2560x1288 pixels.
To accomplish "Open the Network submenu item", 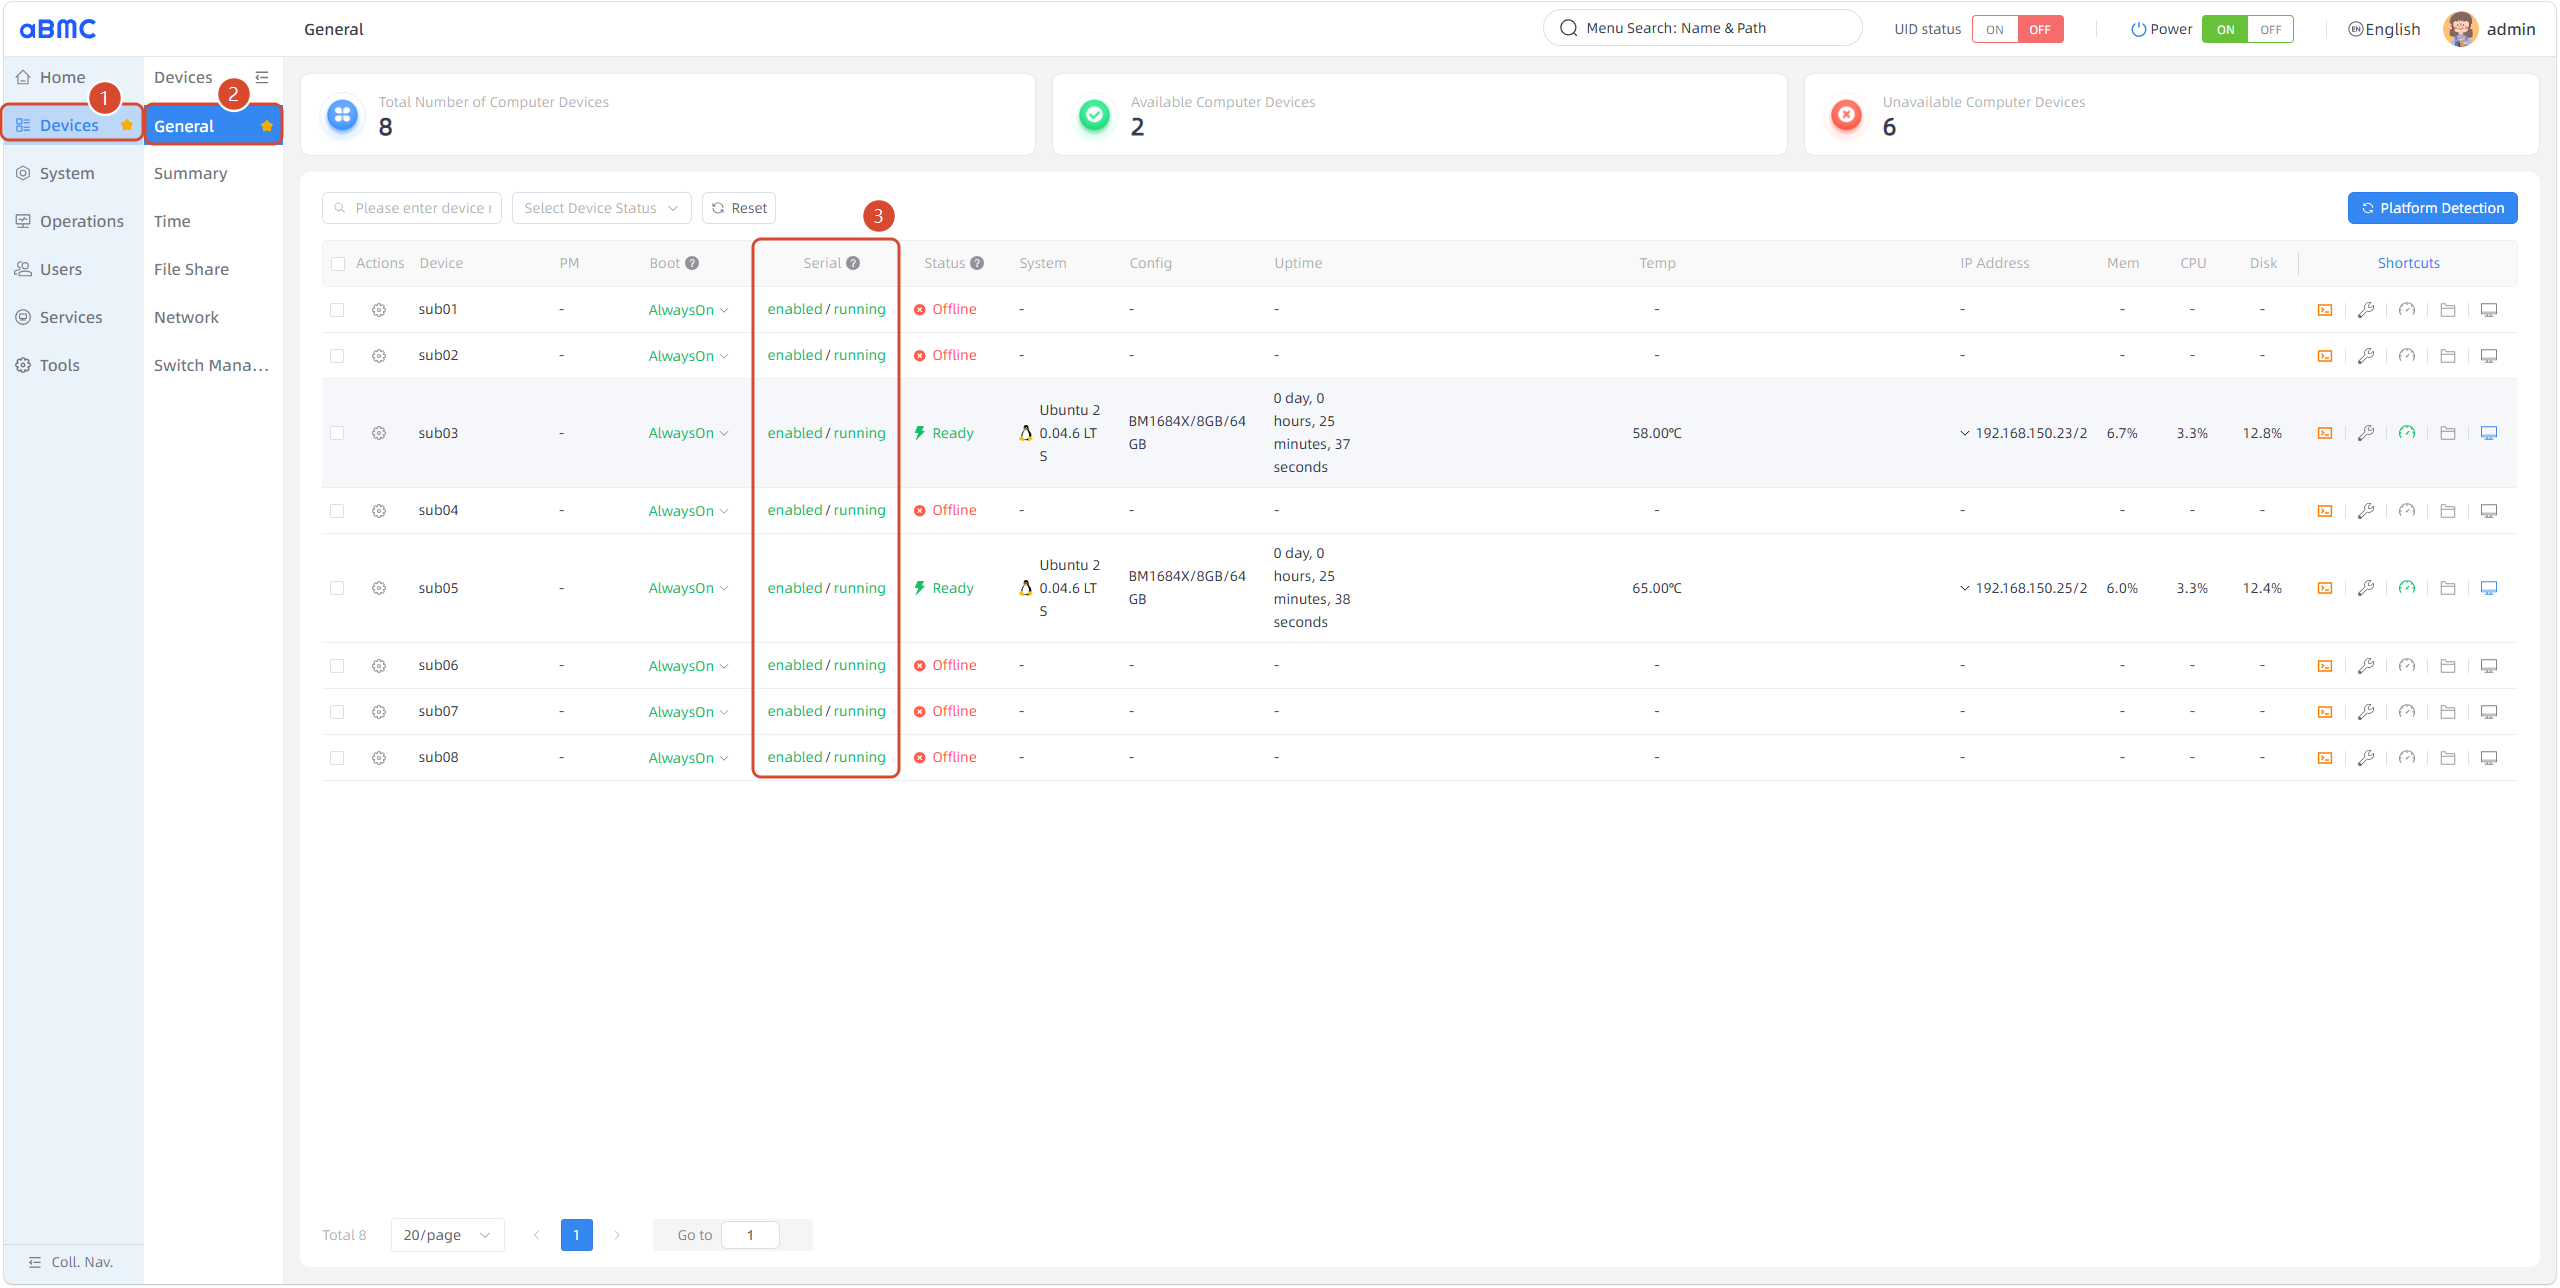I will tap(213, 317).
